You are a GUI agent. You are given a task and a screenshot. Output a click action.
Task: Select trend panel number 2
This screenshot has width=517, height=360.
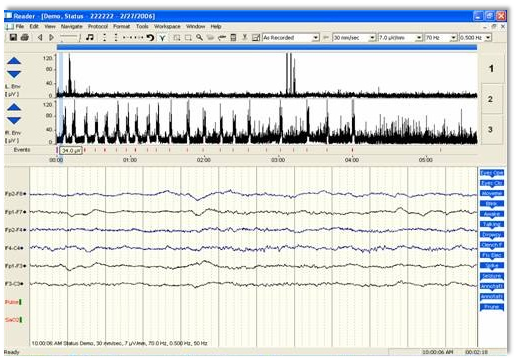[490, 99]
